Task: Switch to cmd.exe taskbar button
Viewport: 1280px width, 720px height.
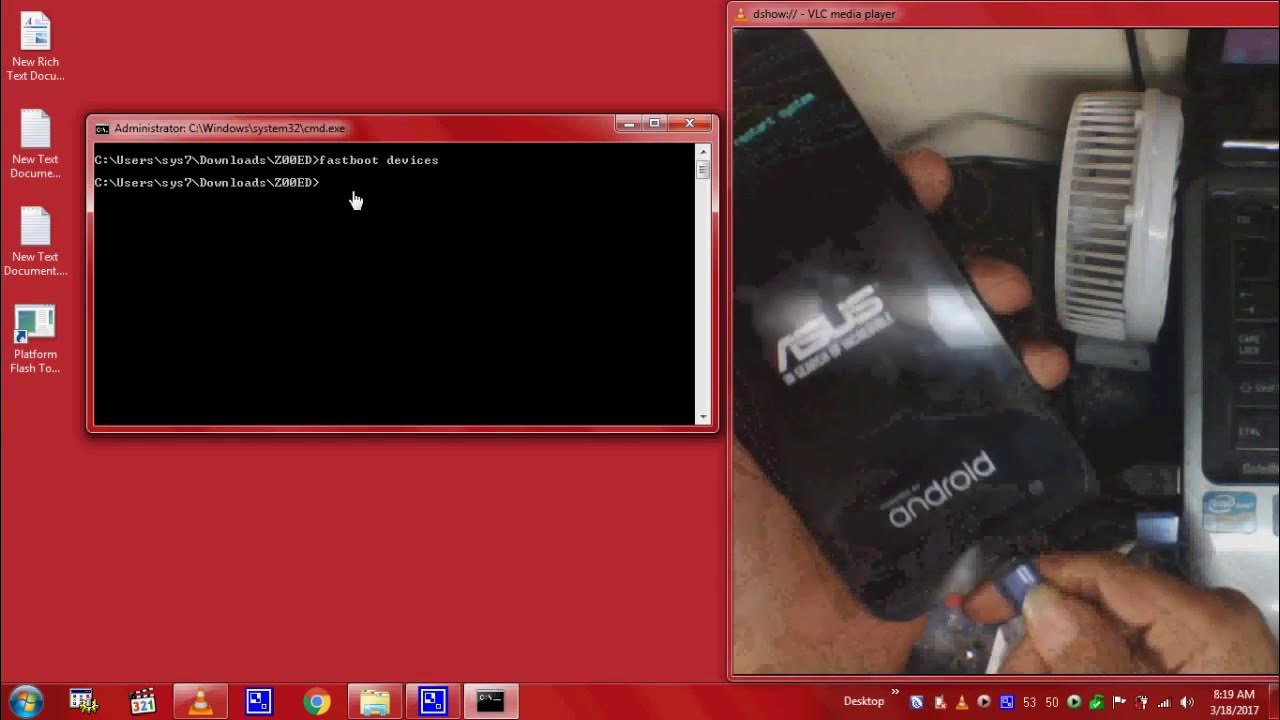Action: tap(490, 702)
